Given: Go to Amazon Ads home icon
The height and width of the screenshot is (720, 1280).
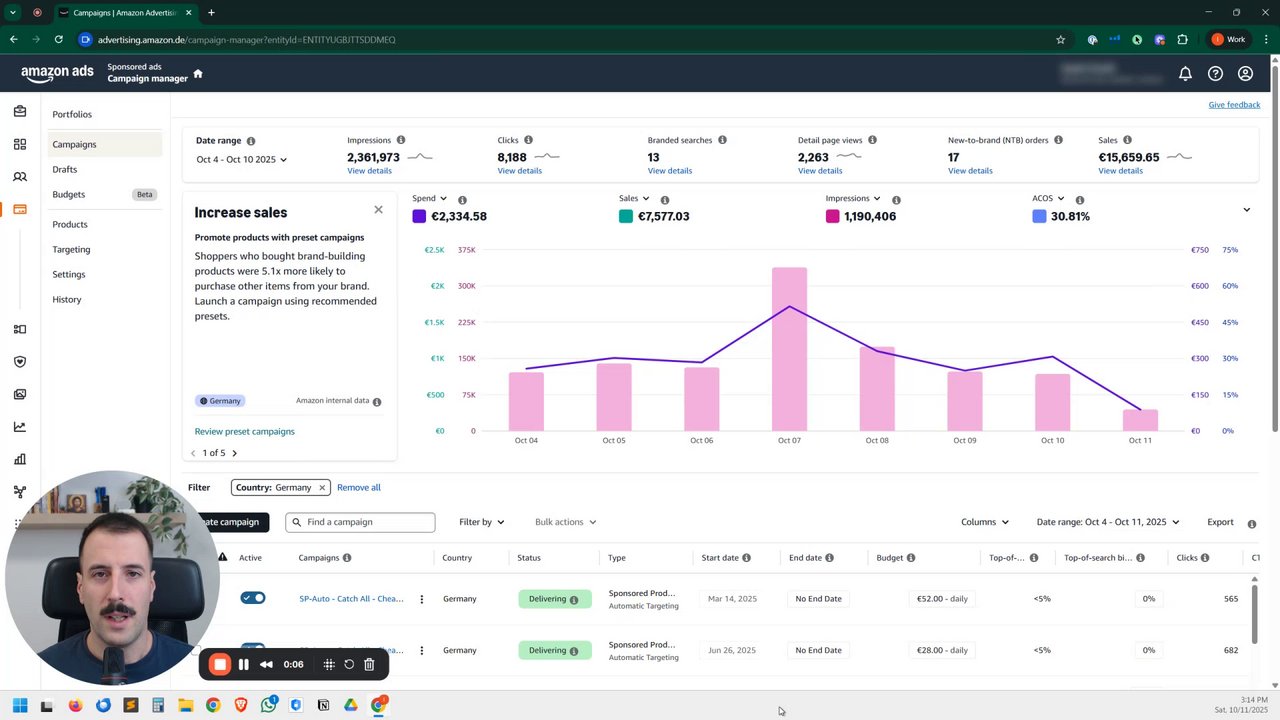Looking at the screenshot, I should [198, 73].
